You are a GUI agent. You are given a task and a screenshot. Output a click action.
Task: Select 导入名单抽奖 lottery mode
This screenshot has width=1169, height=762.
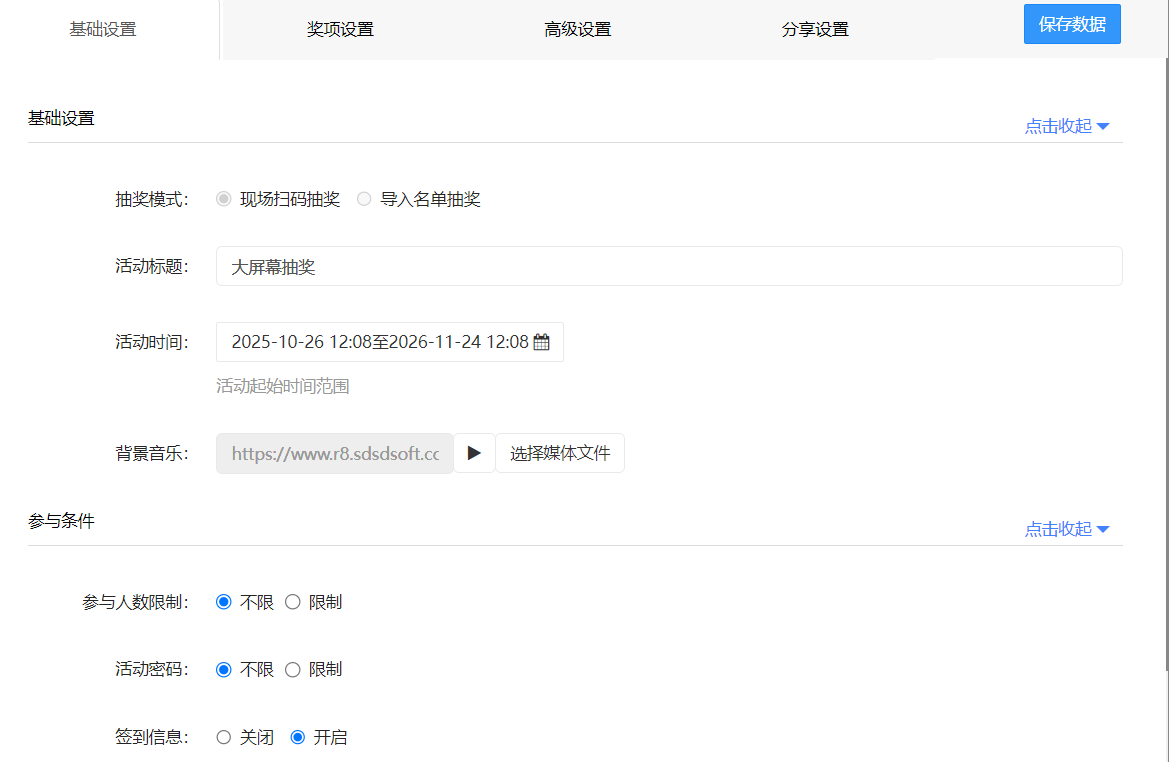(364, 198)
